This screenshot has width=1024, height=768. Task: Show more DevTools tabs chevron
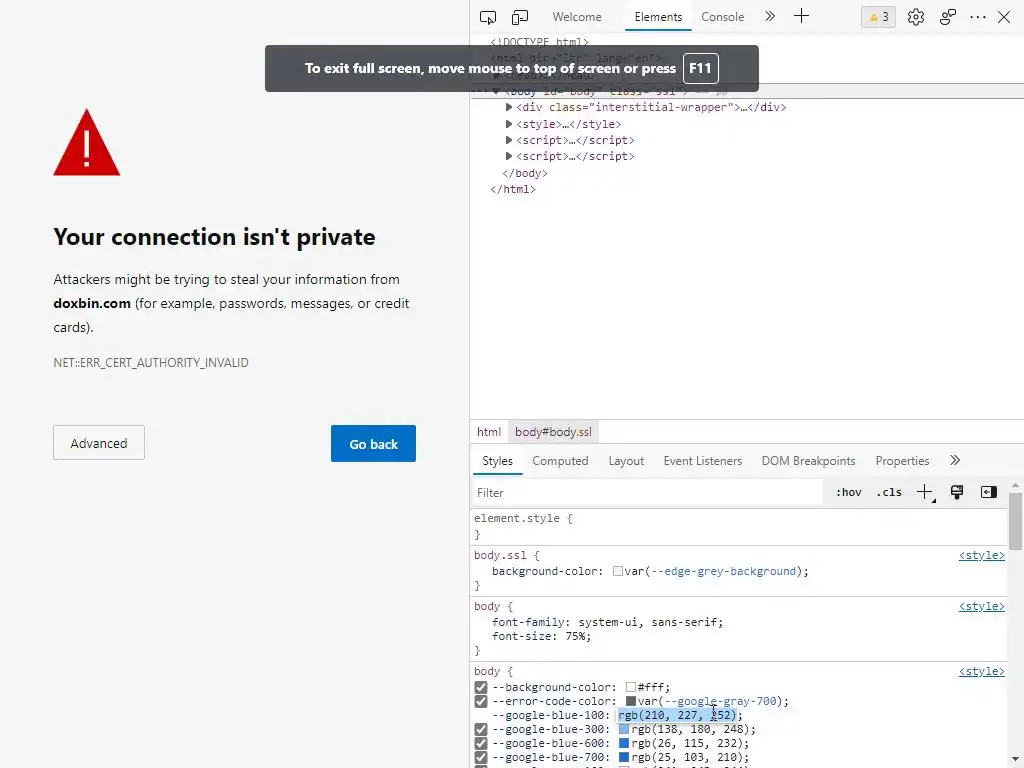point(770,16)
